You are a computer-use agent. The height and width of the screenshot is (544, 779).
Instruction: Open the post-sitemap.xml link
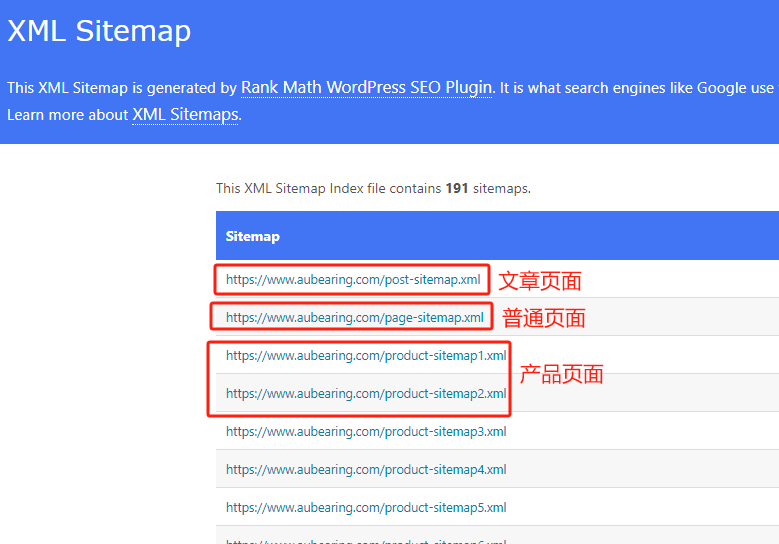coord(353,280)
